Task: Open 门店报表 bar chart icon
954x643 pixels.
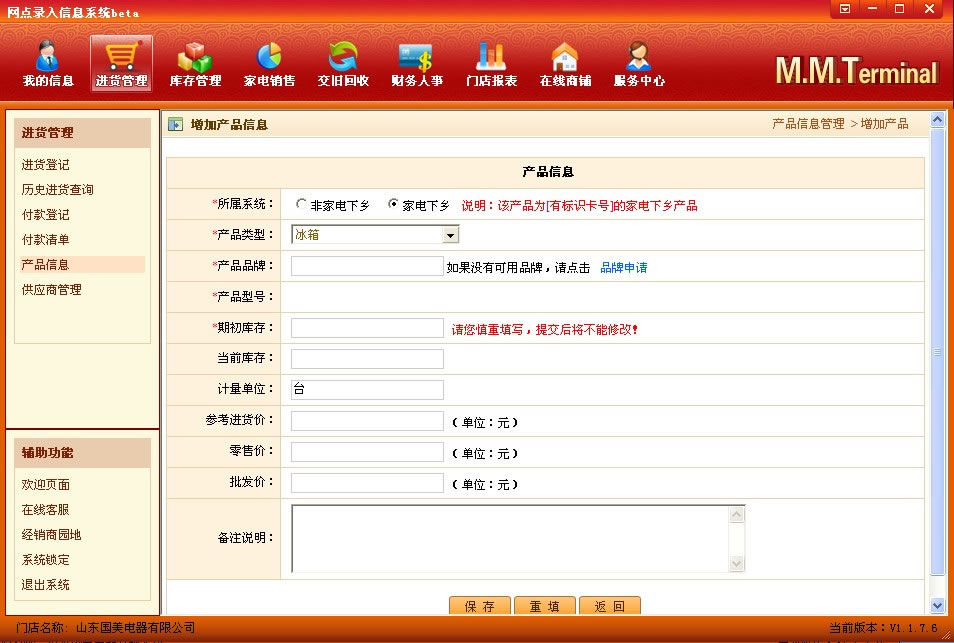Action: click(x=491, y=63)
